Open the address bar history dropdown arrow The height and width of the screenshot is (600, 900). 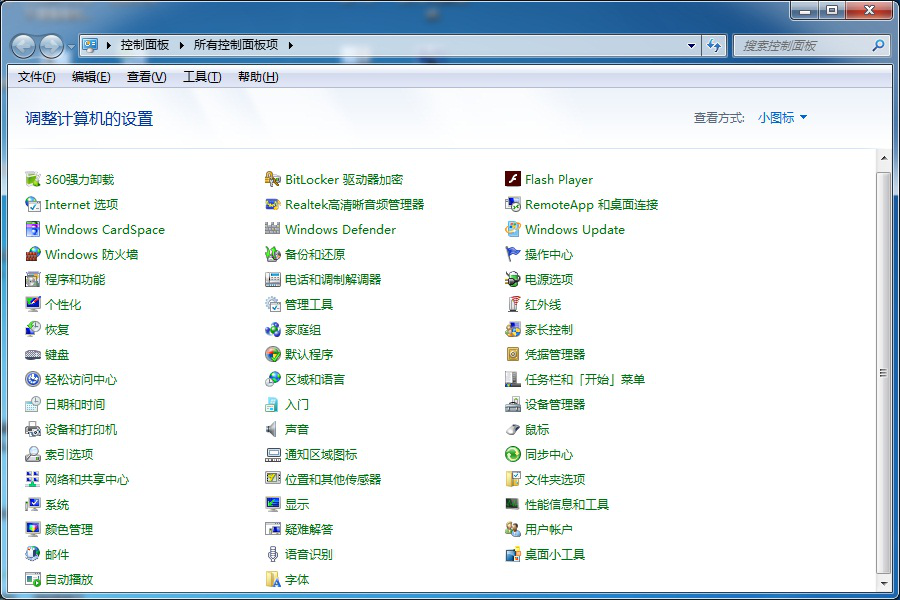[x=691, y=46]
